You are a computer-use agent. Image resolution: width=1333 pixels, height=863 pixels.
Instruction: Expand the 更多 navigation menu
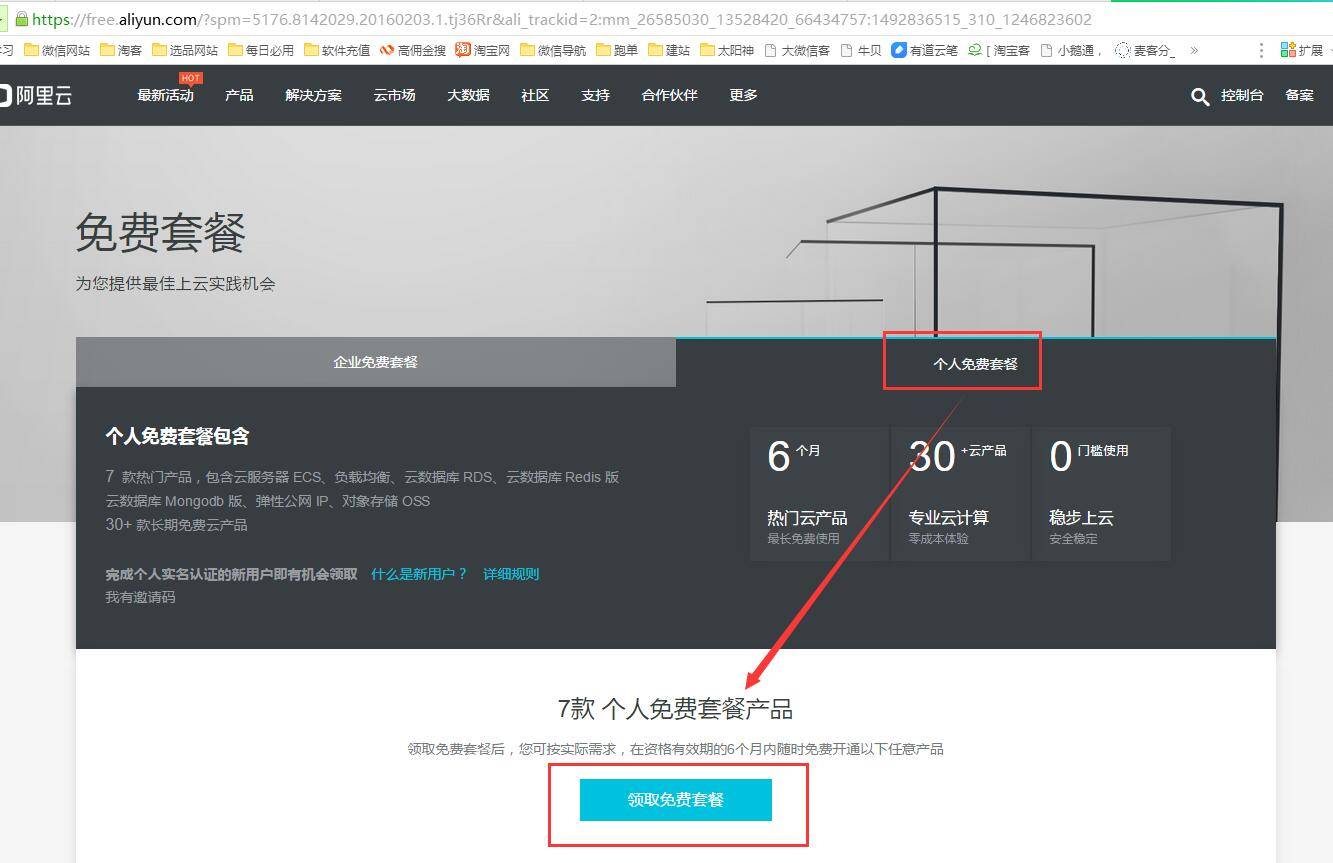click(743, 95)
